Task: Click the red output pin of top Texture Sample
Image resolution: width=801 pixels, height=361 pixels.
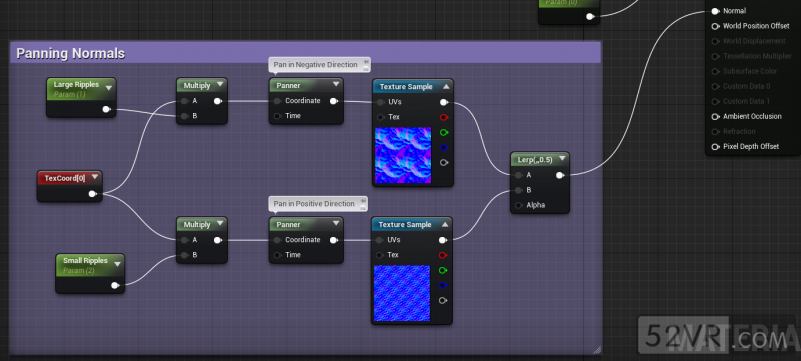Action: (443, 117)
